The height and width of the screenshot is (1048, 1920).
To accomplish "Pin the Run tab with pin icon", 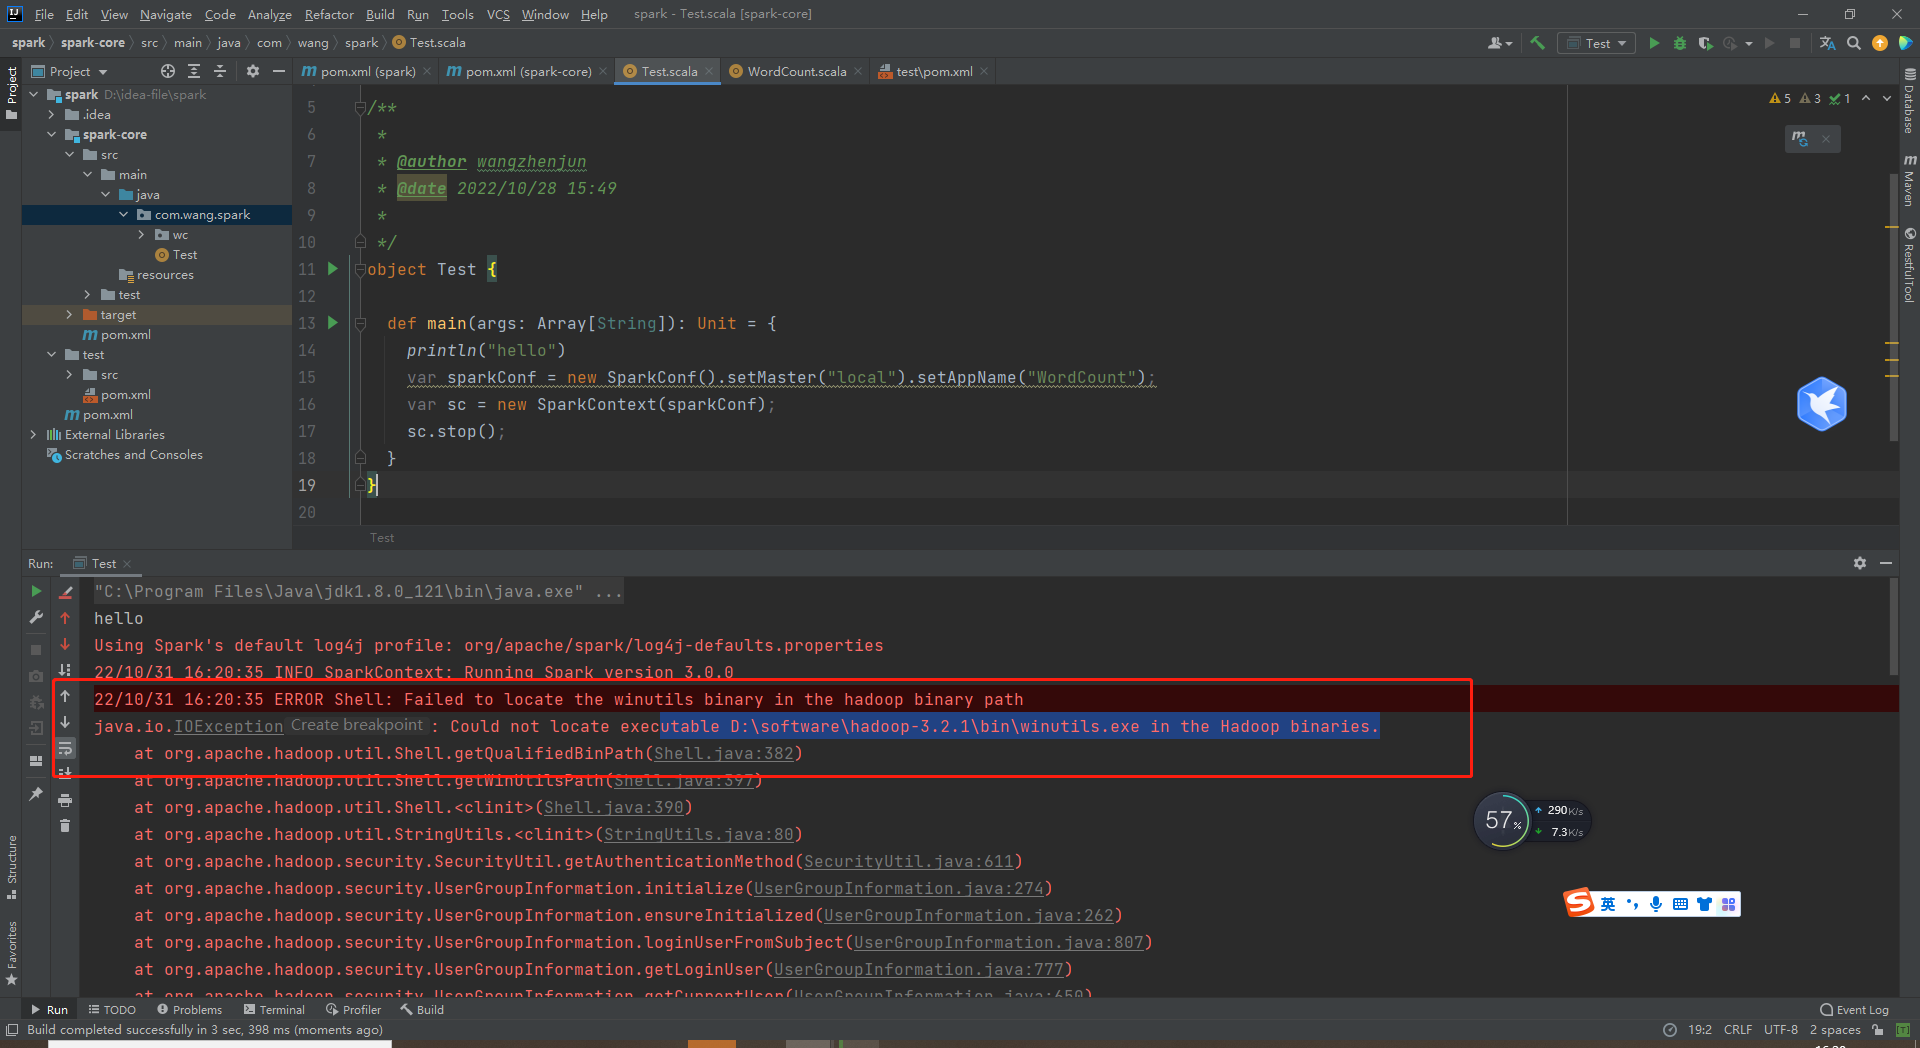I will [36, 794].
